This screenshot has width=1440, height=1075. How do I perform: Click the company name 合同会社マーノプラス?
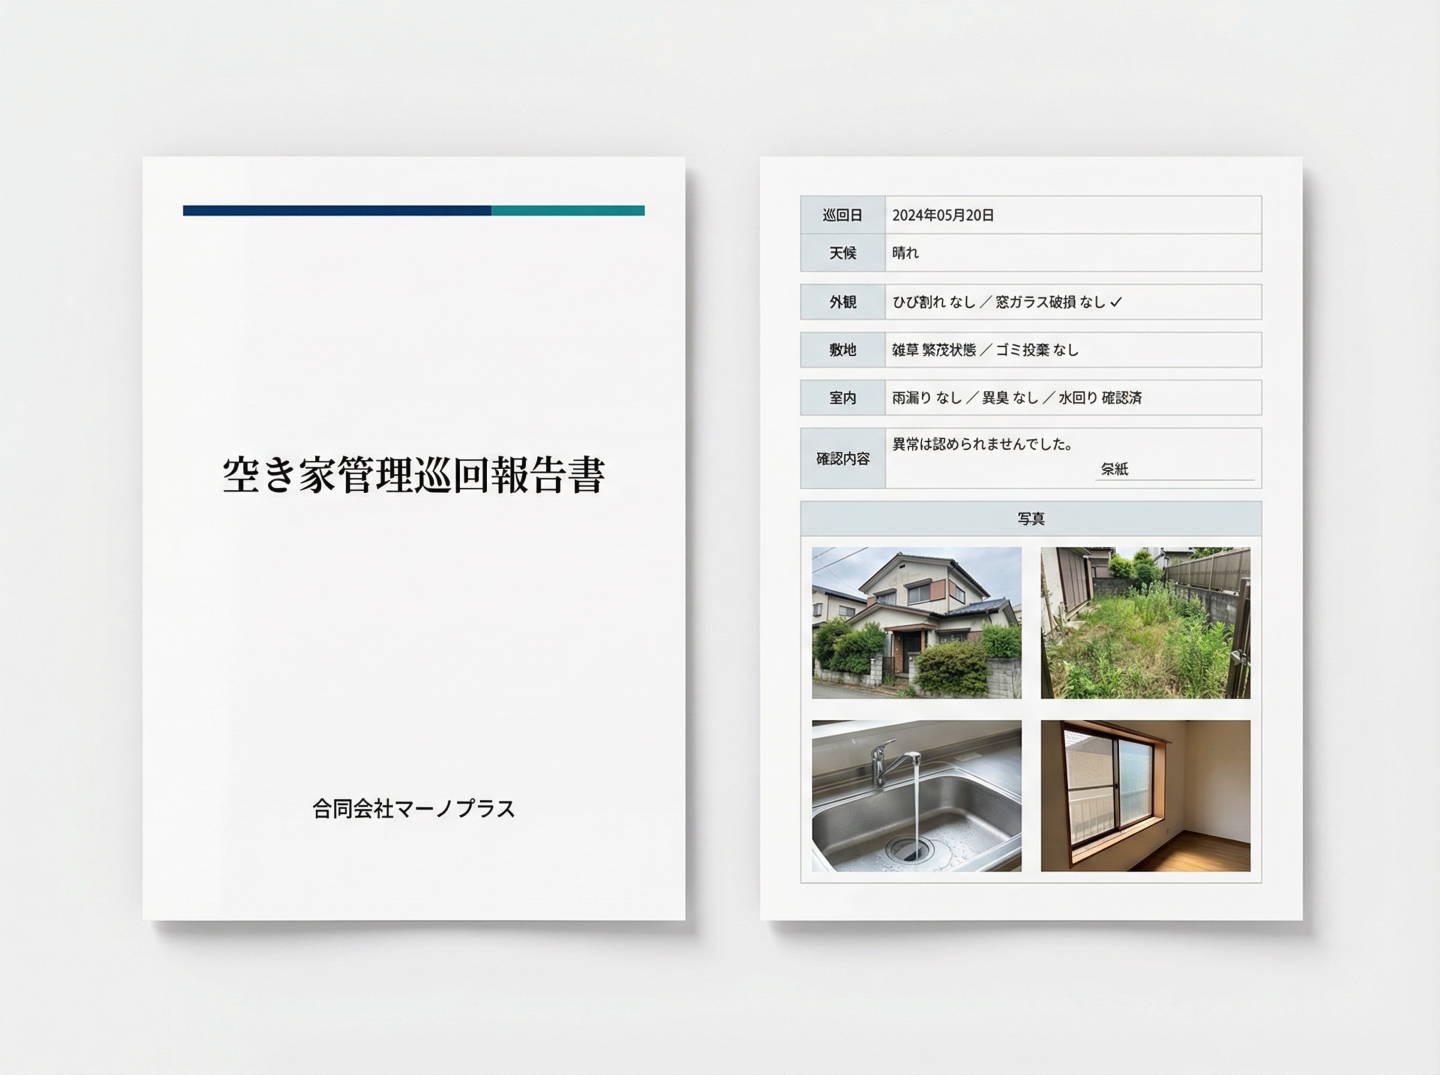pyautogui.click(x=413, y=809)
